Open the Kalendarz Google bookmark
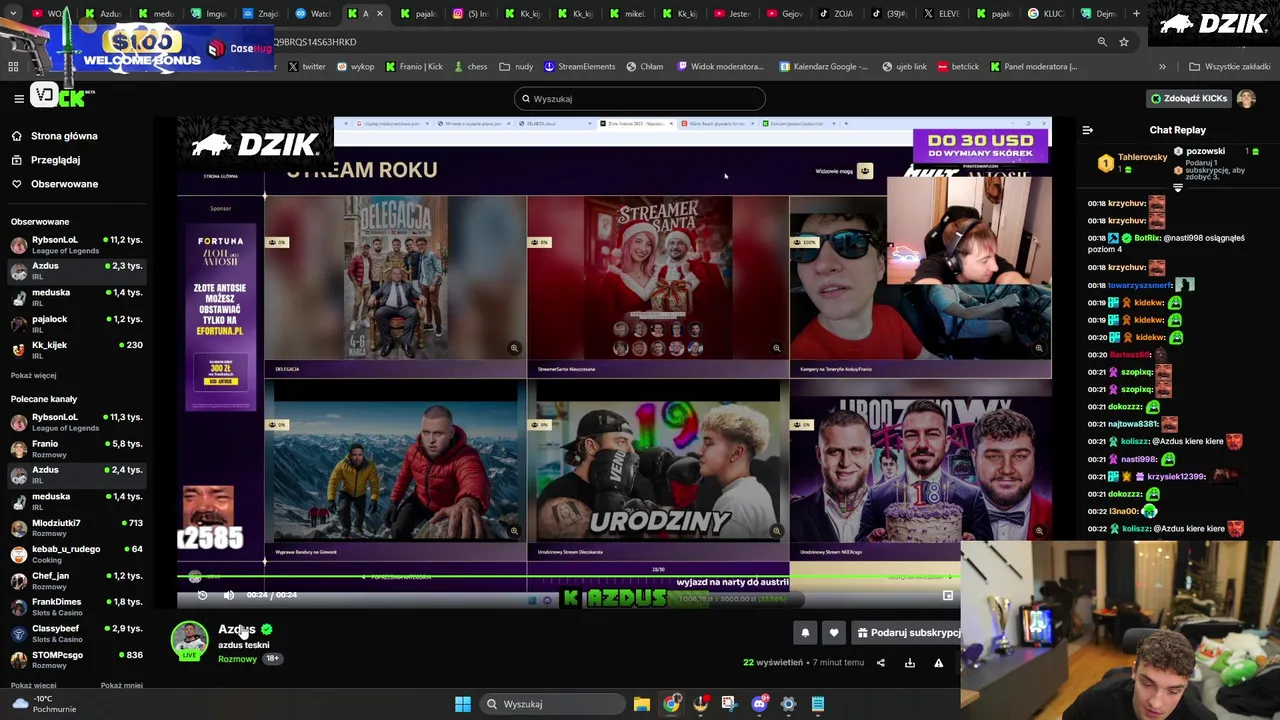1280x720 pixels. pyautogui.click(x=824, y=67)
